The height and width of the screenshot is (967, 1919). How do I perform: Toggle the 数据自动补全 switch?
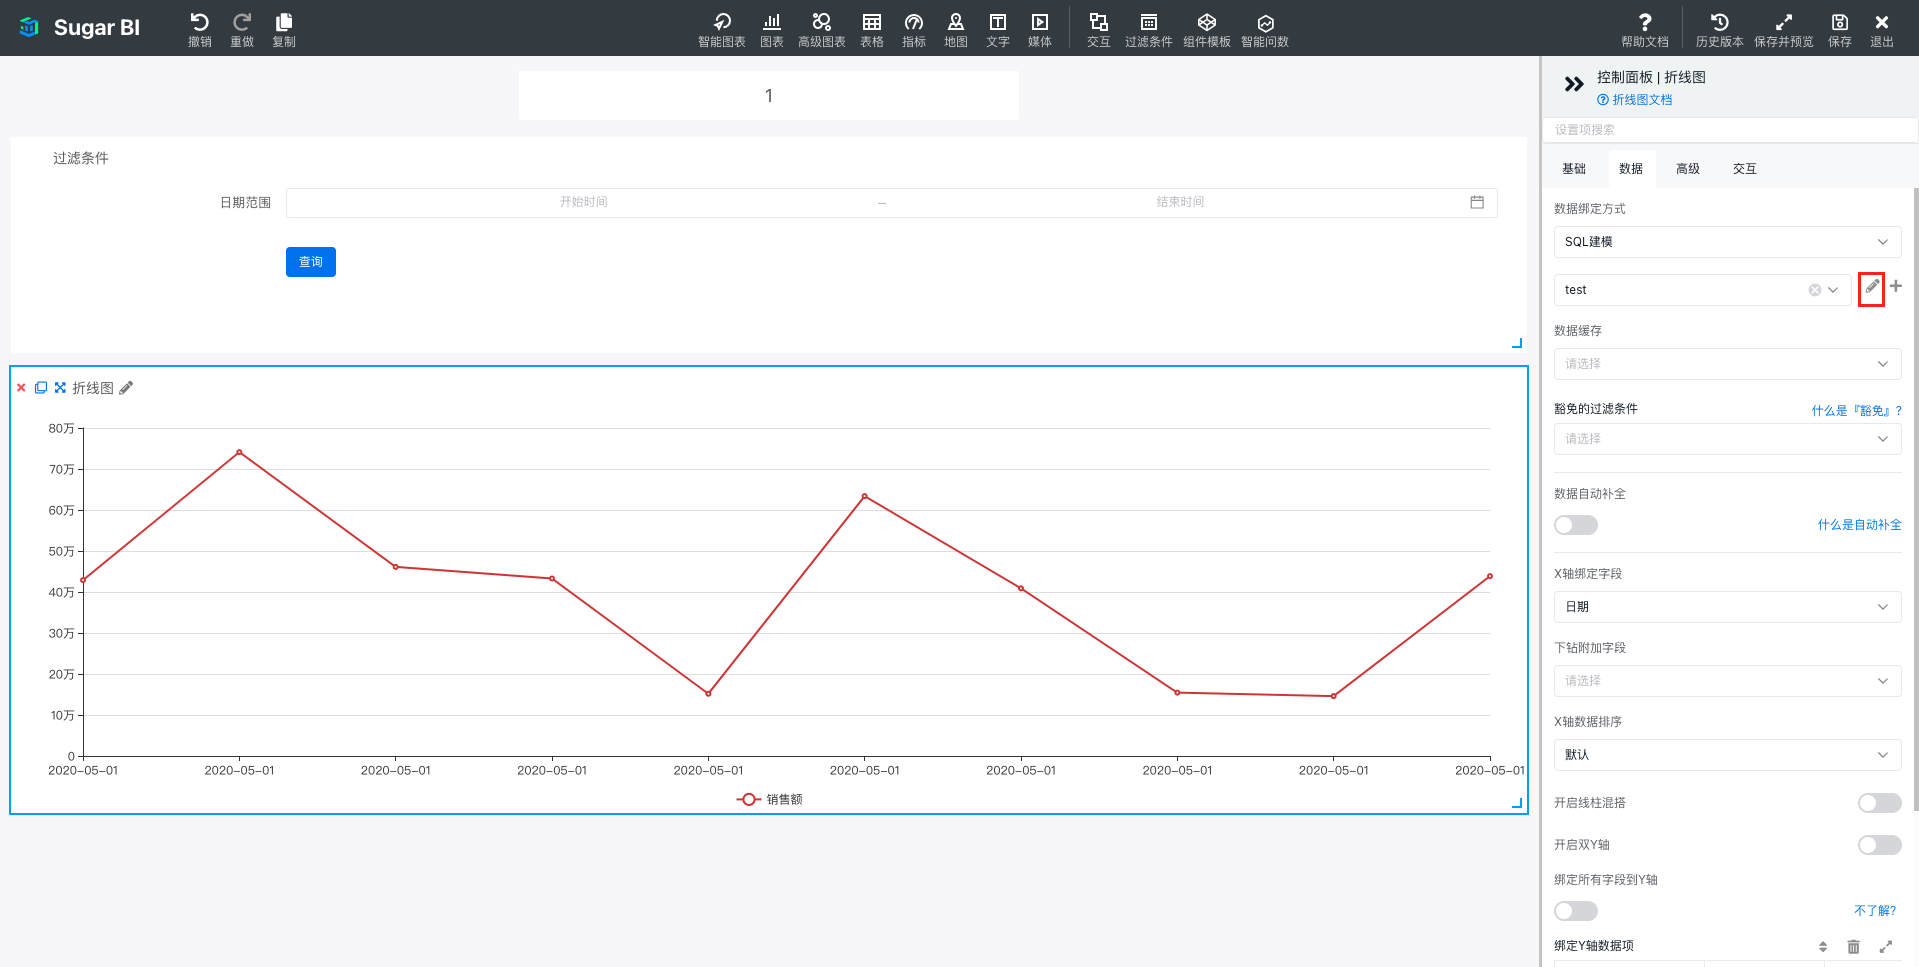1576,525
